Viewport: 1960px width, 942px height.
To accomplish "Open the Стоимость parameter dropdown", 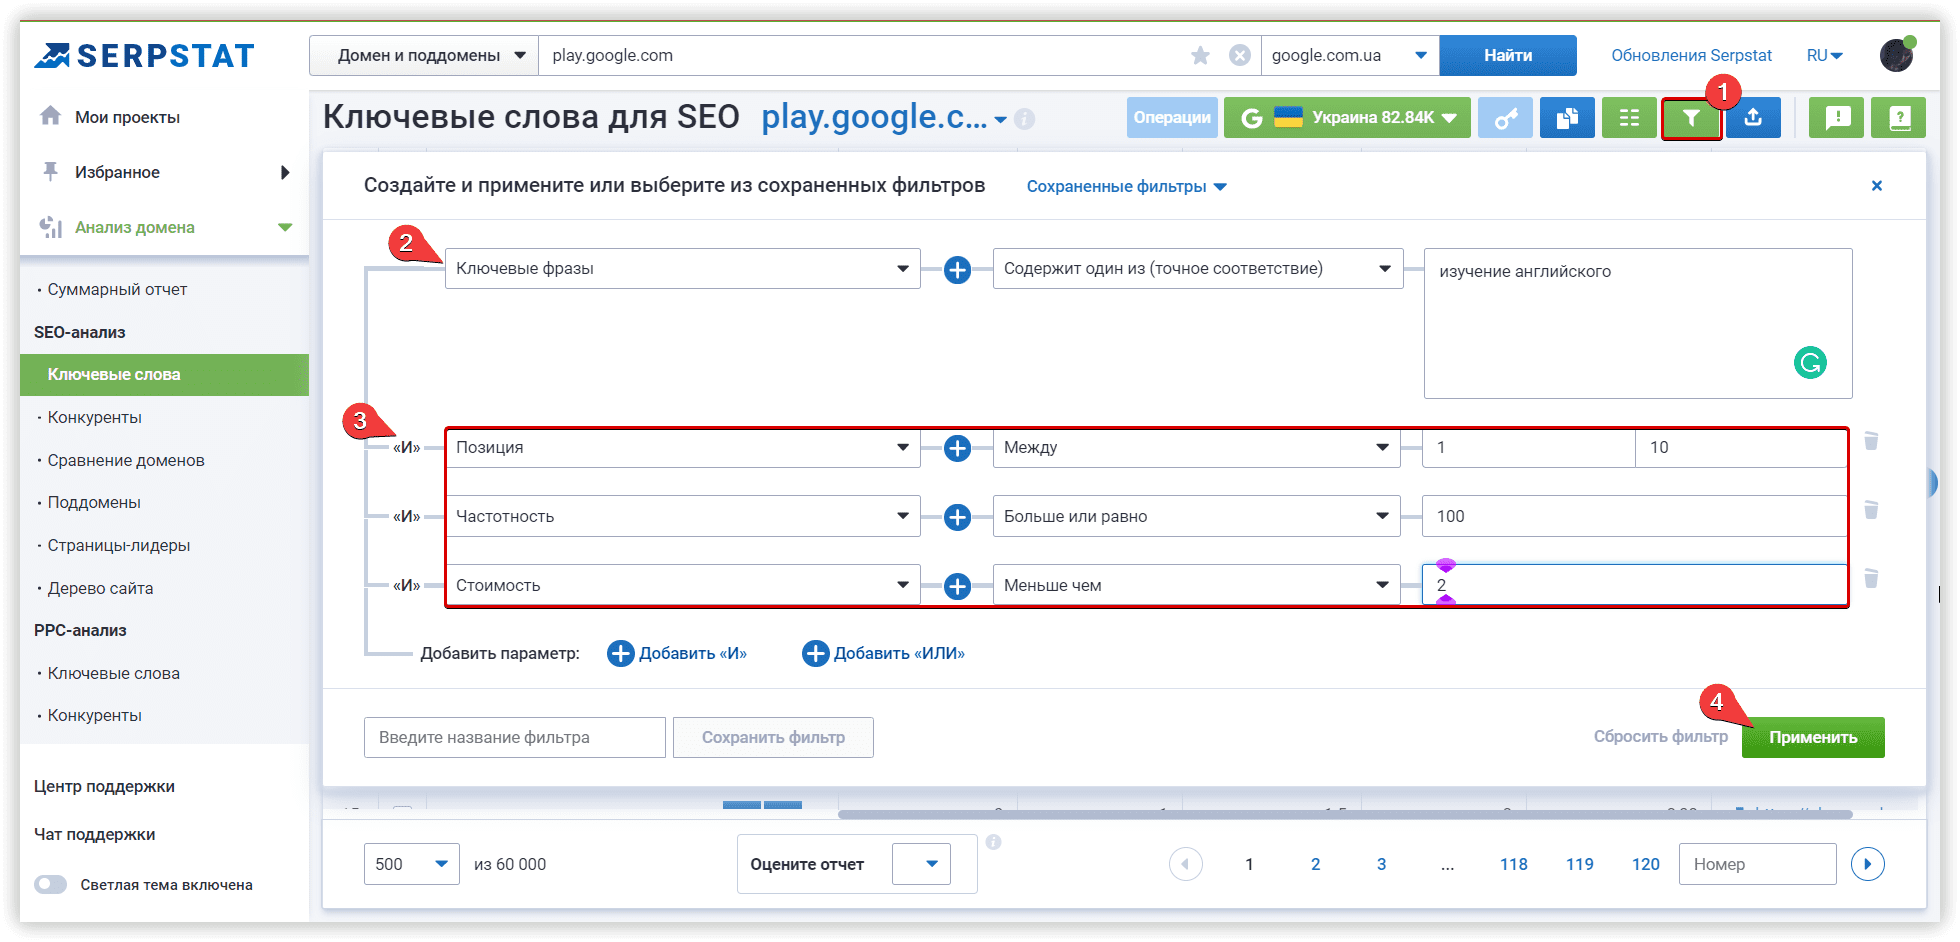I will (682, 586).
